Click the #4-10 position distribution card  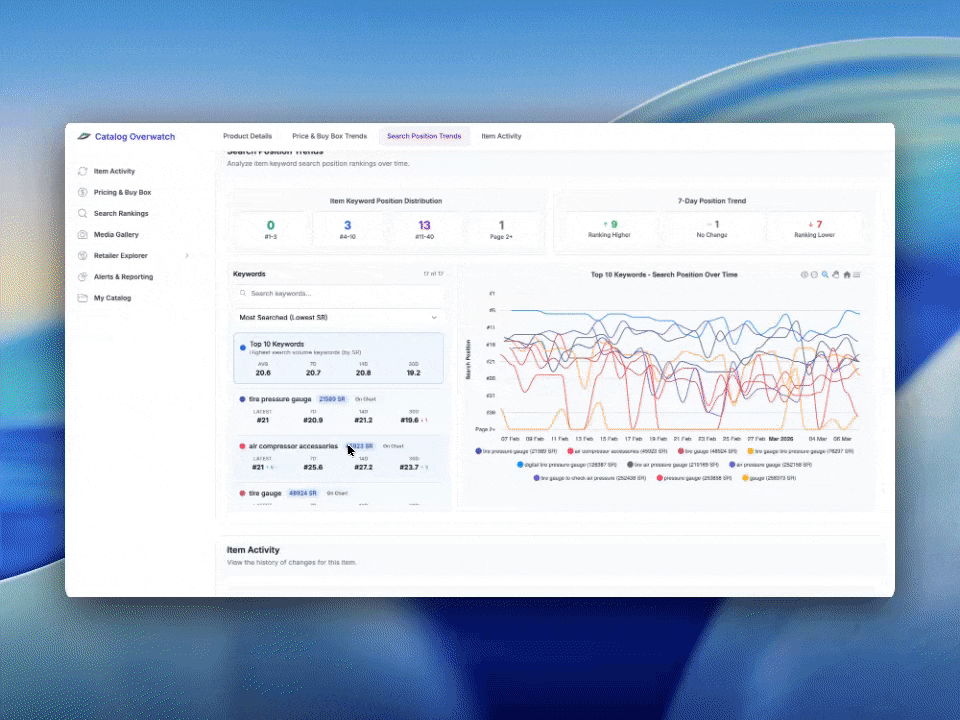point(347,229)
